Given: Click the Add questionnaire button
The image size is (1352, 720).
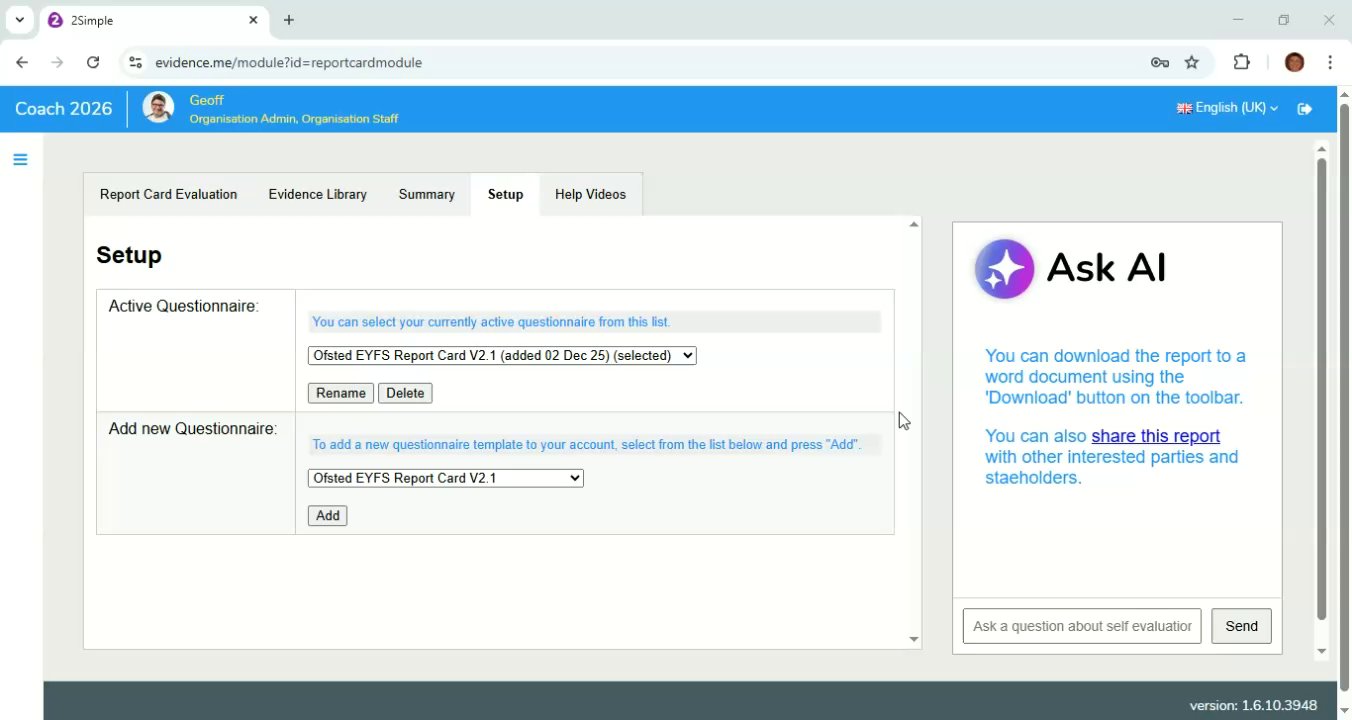Looking at the screenshot, I should (x=328, y=516).
